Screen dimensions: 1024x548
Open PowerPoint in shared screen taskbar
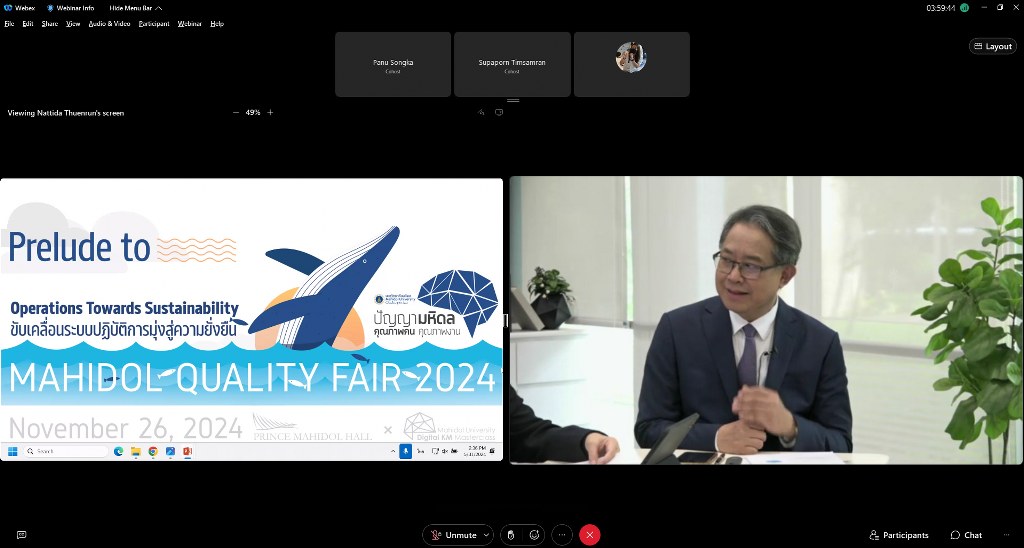pos(187,451)
